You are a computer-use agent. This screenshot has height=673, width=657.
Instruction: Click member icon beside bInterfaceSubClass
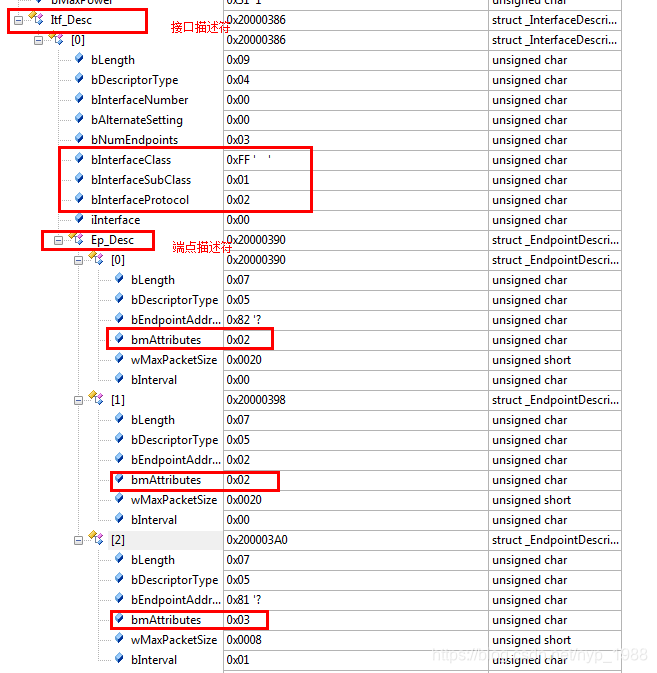click(79, 178)
